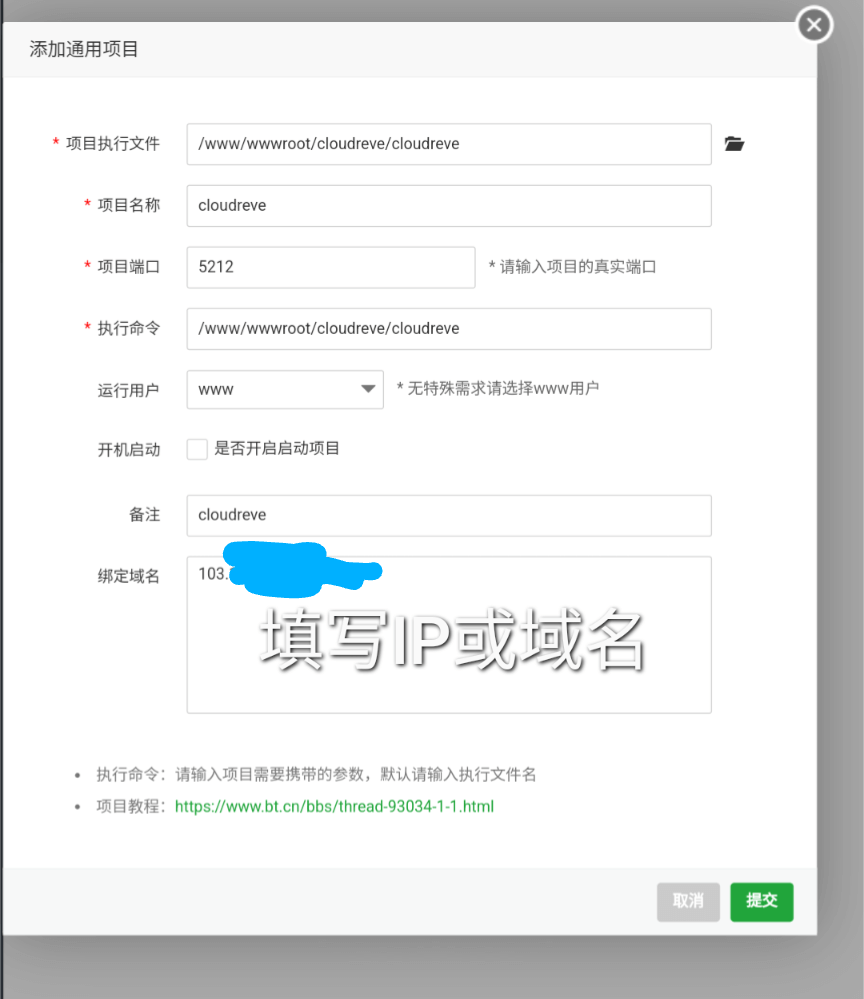
Task: Click the dialog close X icon
Action: [813, 25]
